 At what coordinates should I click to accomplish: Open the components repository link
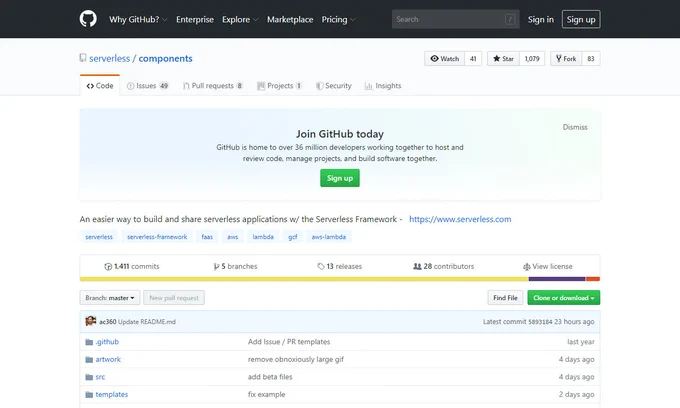[x=165, y=59]
